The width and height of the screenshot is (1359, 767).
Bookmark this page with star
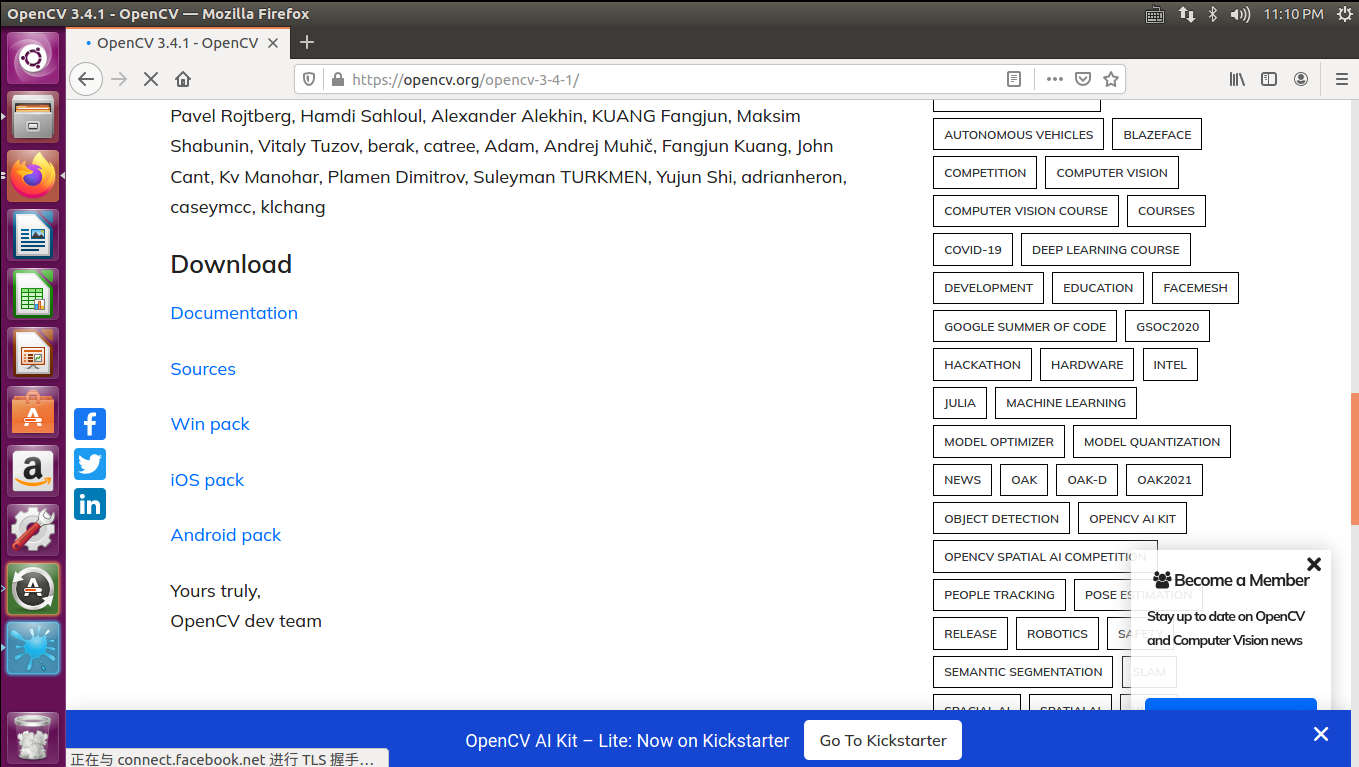click(1110, 79)
